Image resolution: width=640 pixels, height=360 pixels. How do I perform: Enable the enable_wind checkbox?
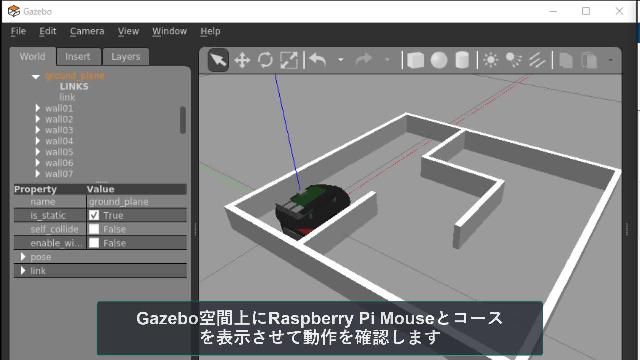[94, 243]
